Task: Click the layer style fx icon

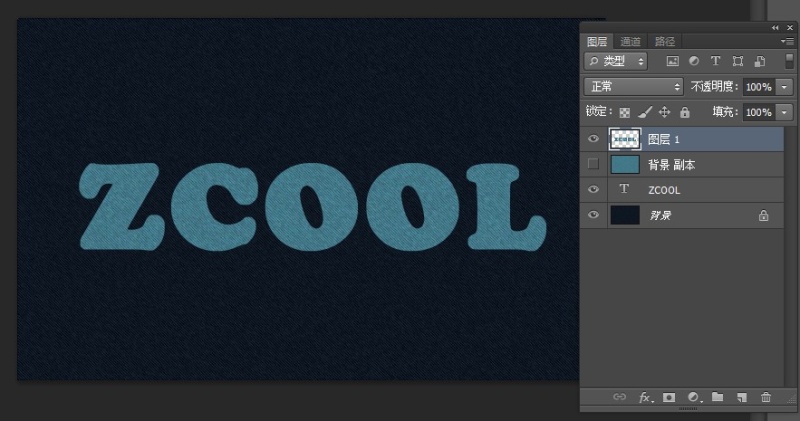Action: tap(645, 397)
